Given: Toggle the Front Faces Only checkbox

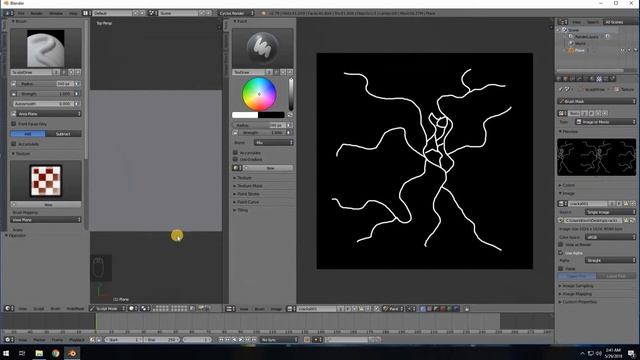Looking at the screenshot, I should click(x=14, y=124).
